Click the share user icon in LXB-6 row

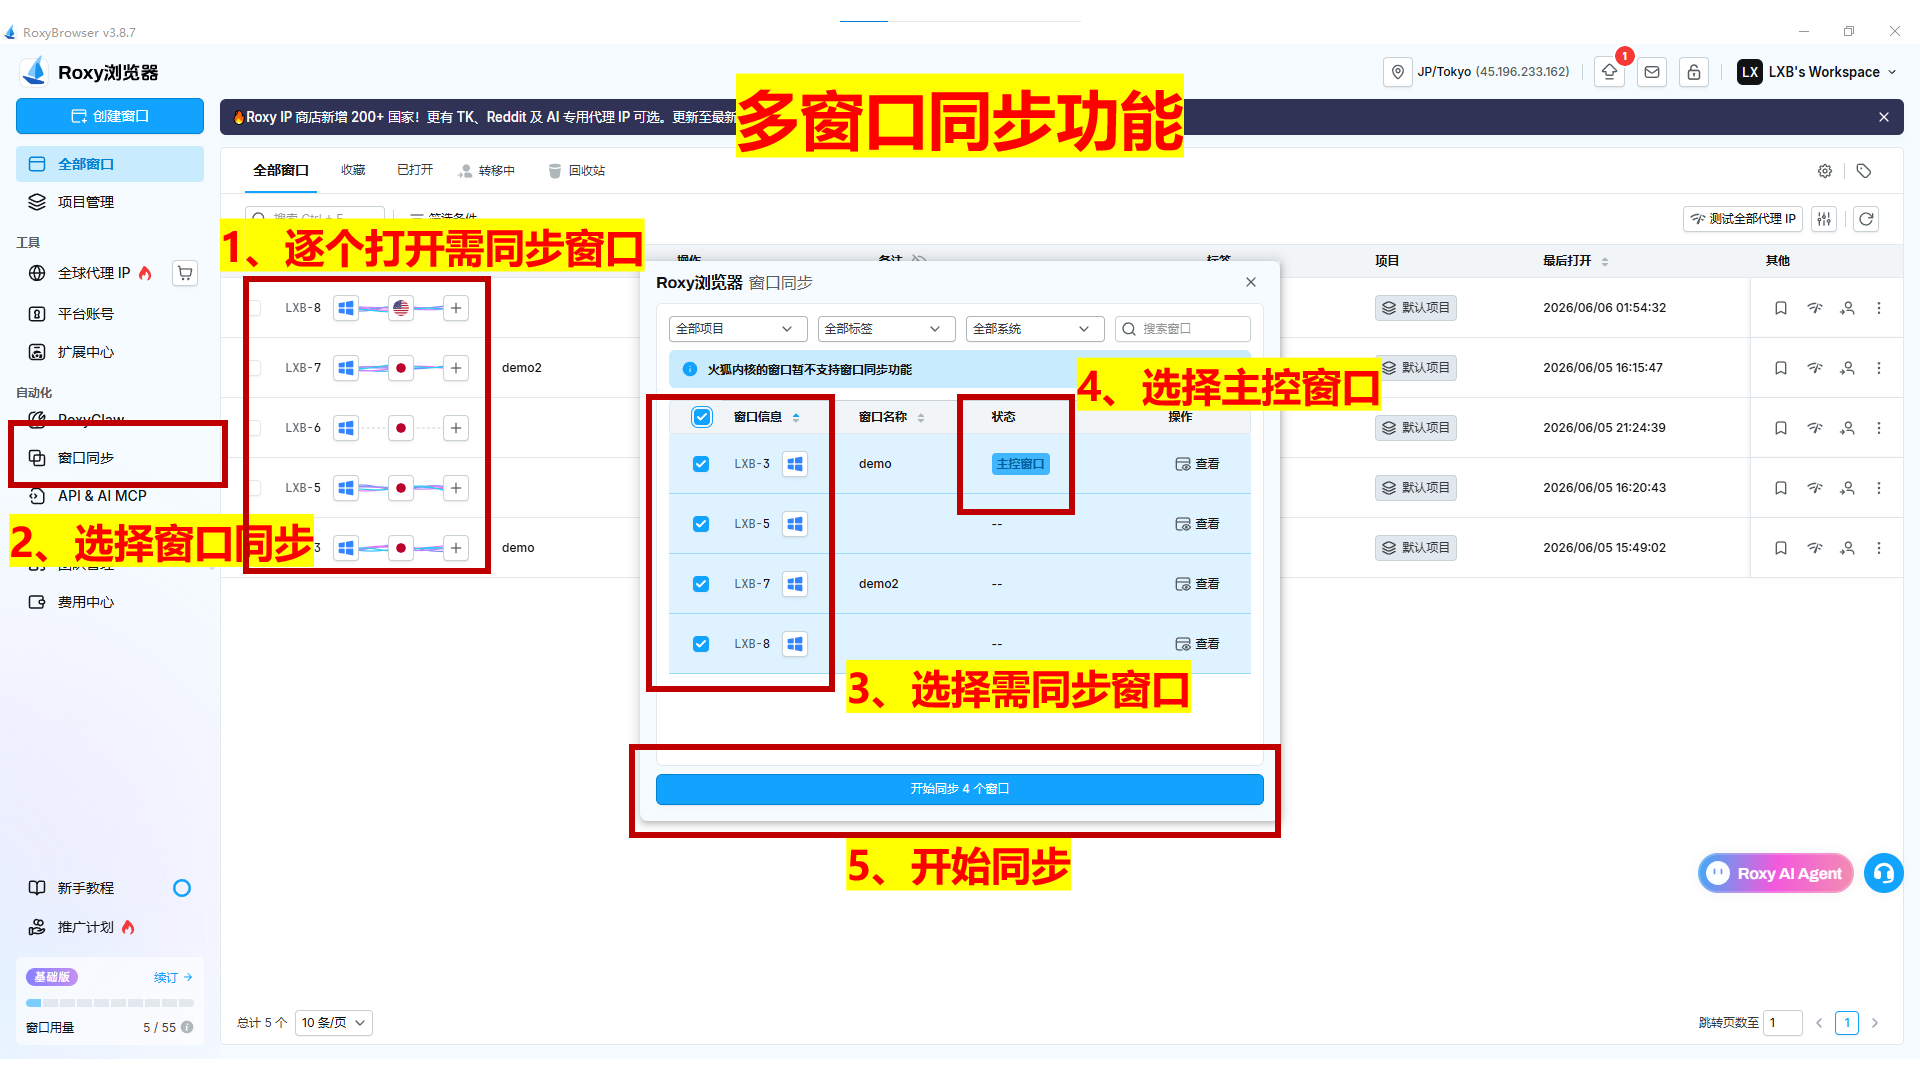click(x=1848, y=428)
